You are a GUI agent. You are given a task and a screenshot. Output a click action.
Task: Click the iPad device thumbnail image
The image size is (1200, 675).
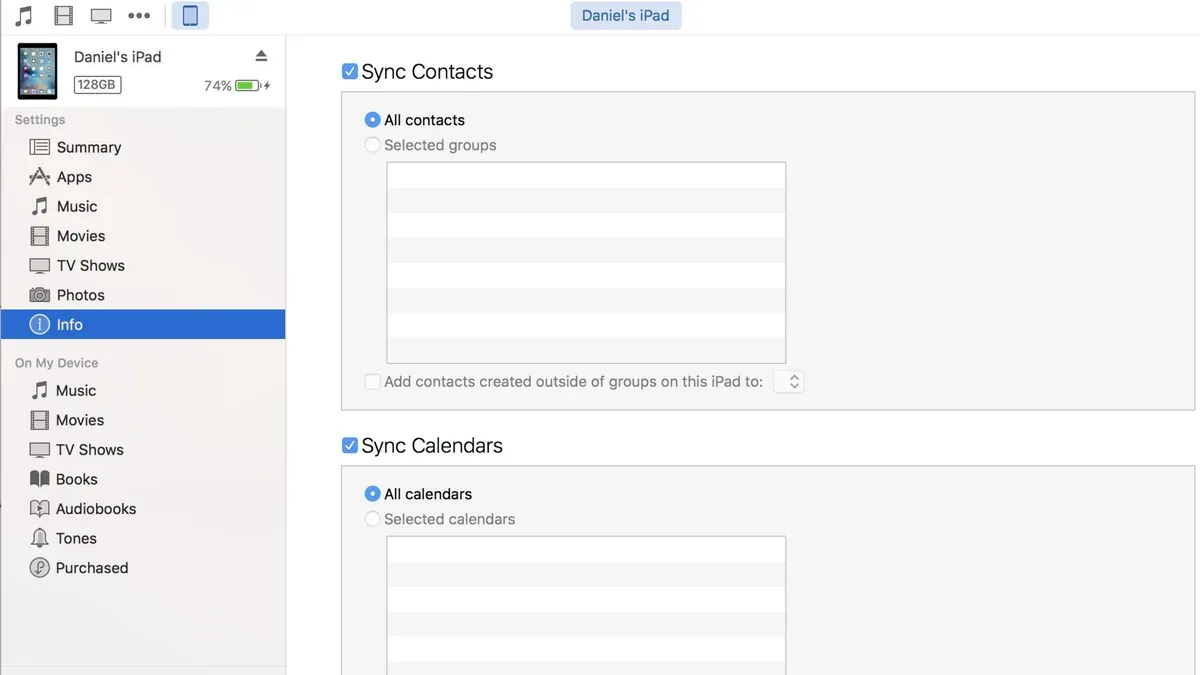37,71
